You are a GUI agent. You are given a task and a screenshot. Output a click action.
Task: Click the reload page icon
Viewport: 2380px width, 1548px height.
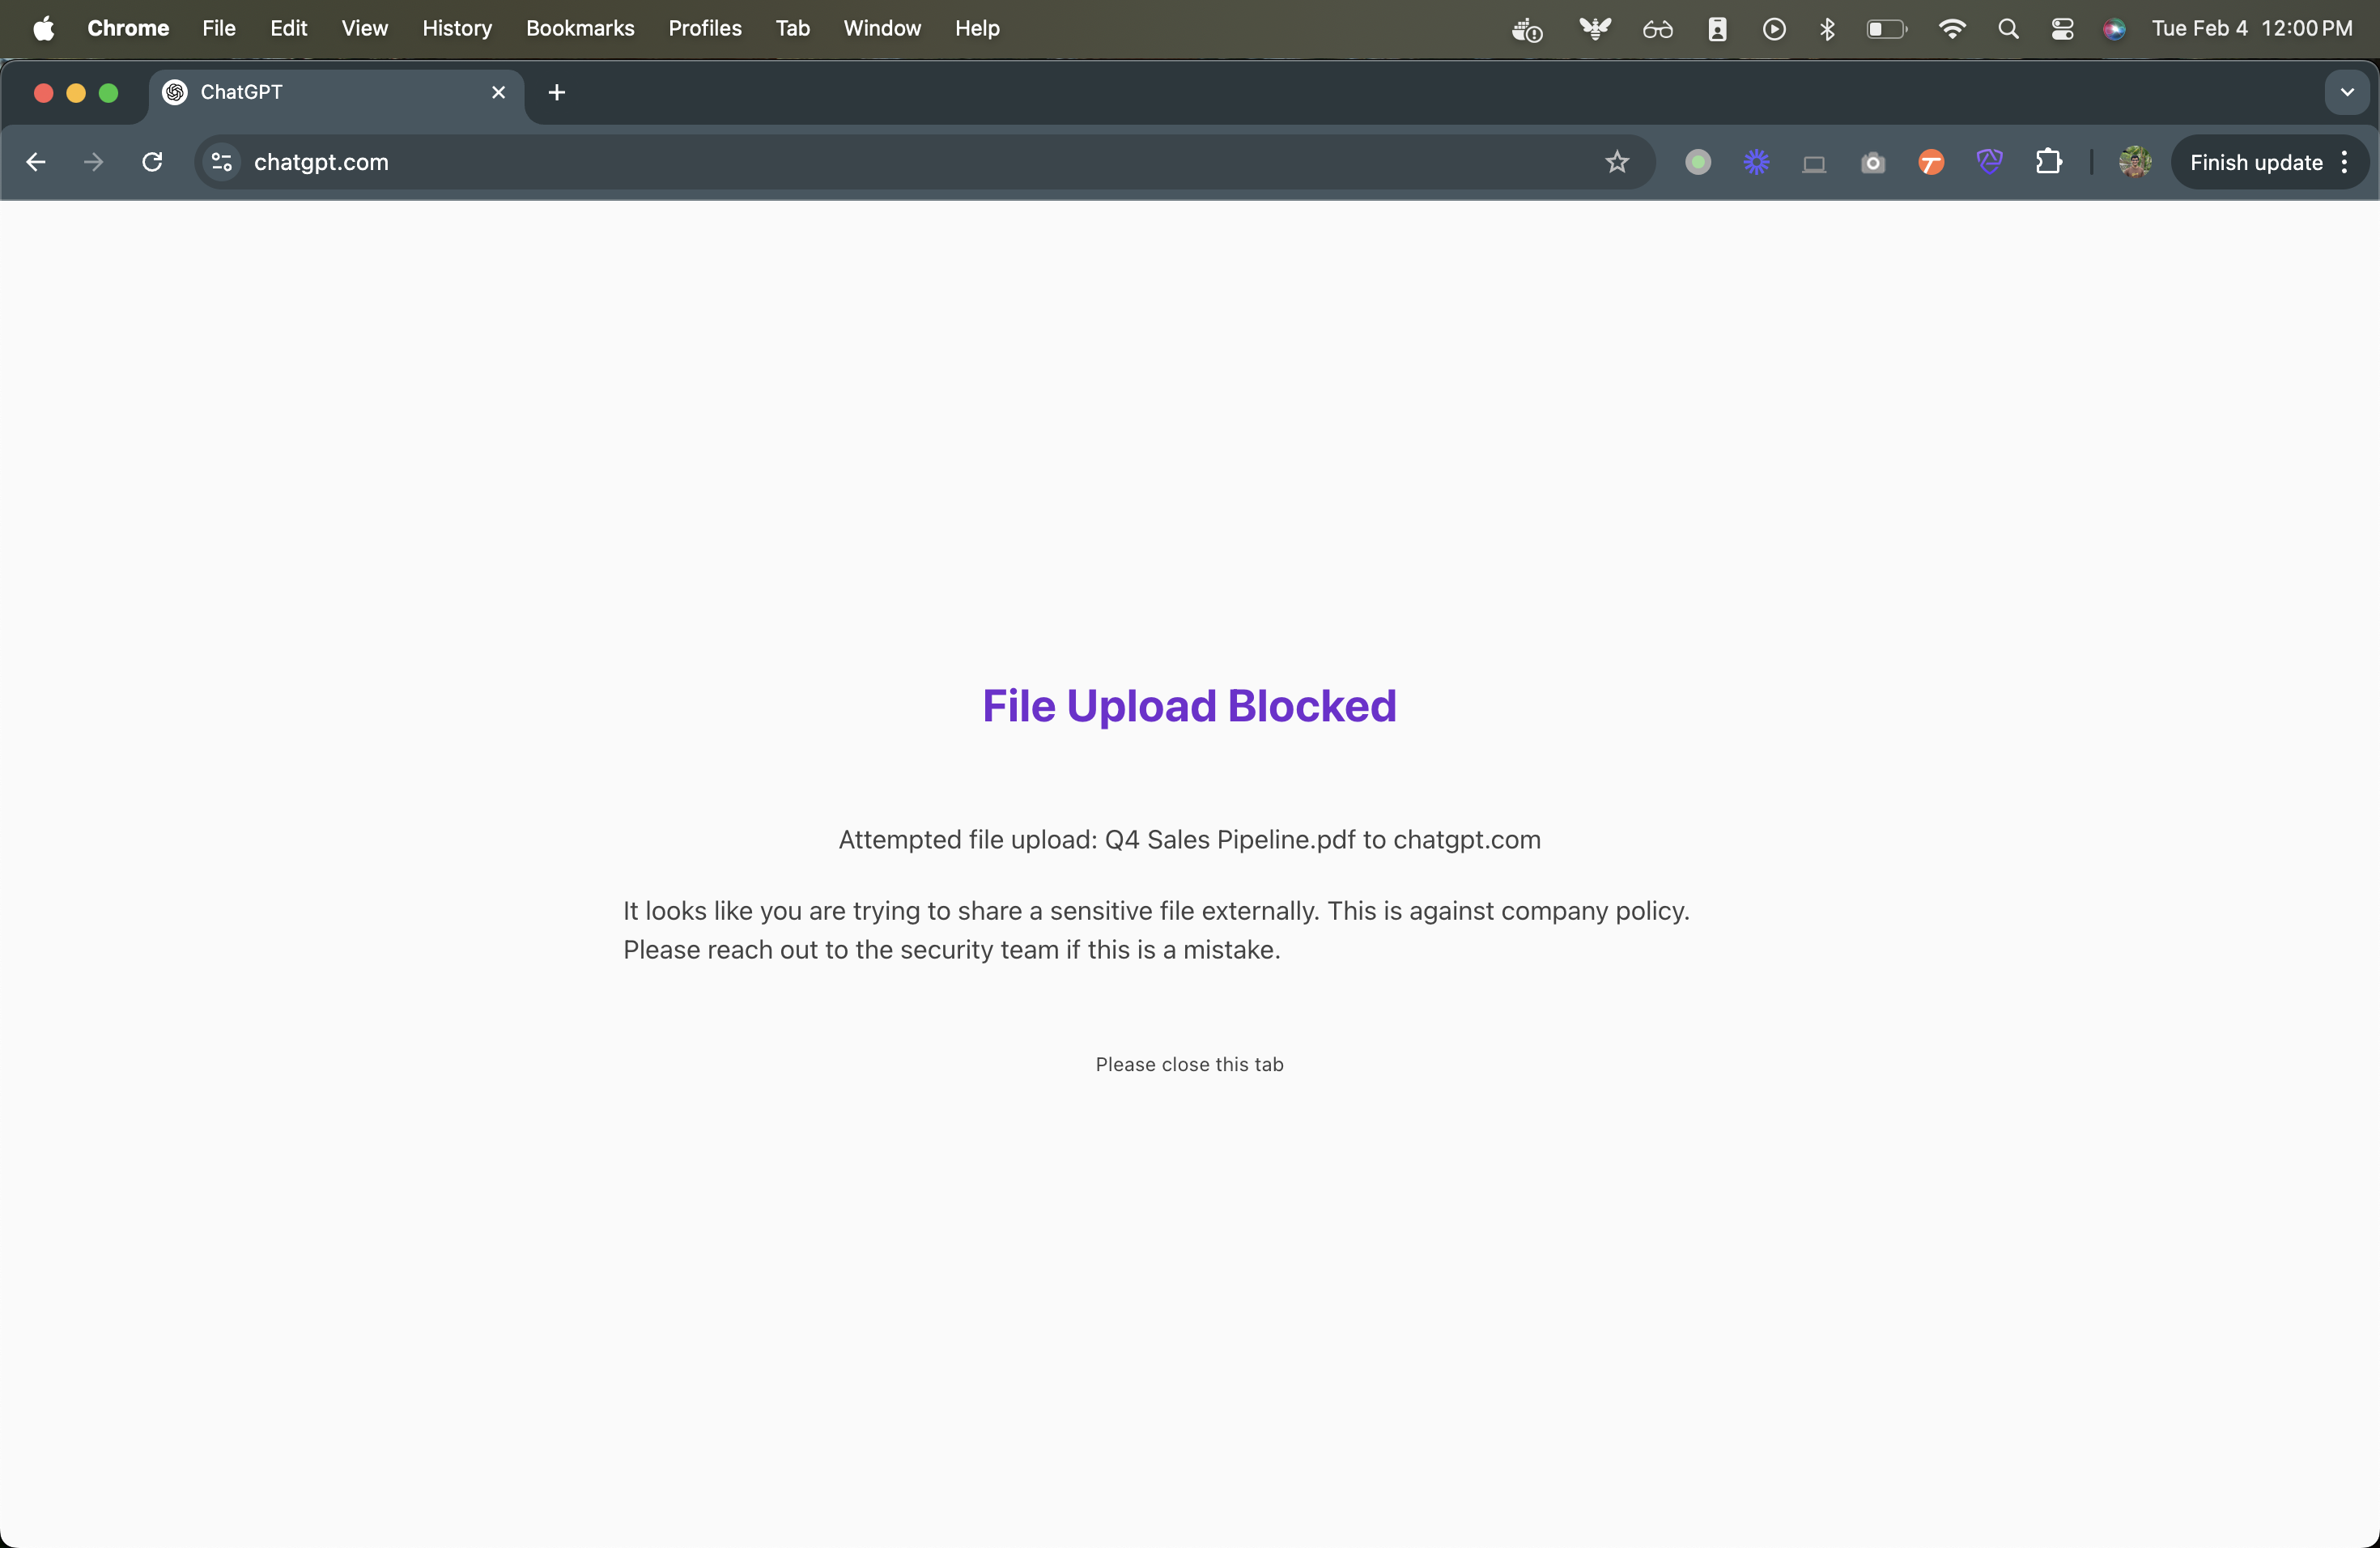(152, 162)
